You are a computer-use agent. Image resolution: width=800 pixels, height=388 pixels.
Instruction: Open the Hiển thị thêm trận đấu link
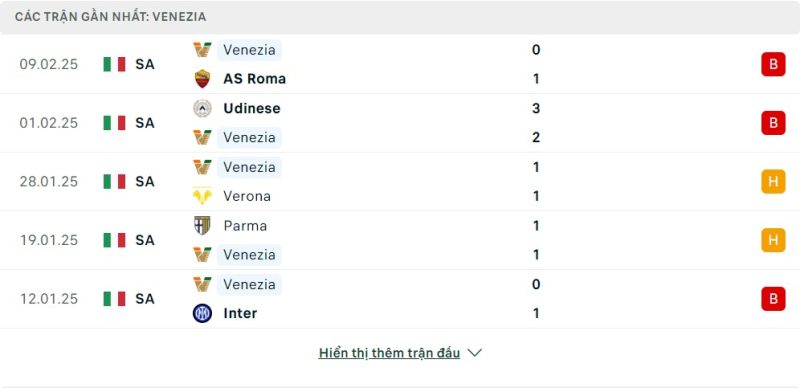[x=389, y=353]
